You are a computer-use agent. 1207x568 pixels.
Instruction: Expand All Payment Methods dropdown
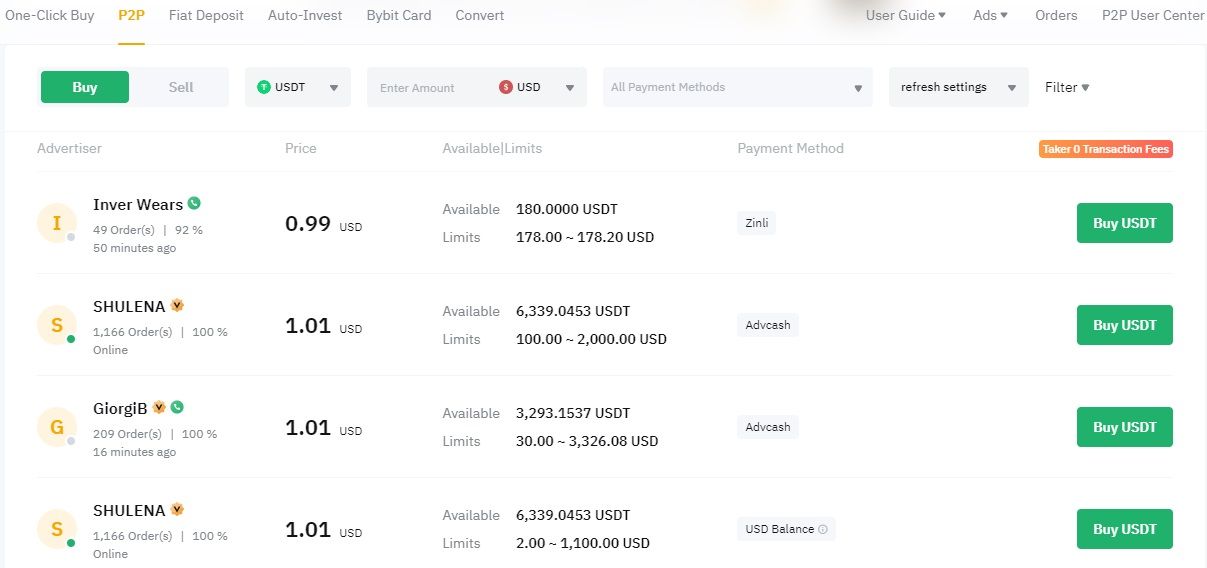(737, 87)
